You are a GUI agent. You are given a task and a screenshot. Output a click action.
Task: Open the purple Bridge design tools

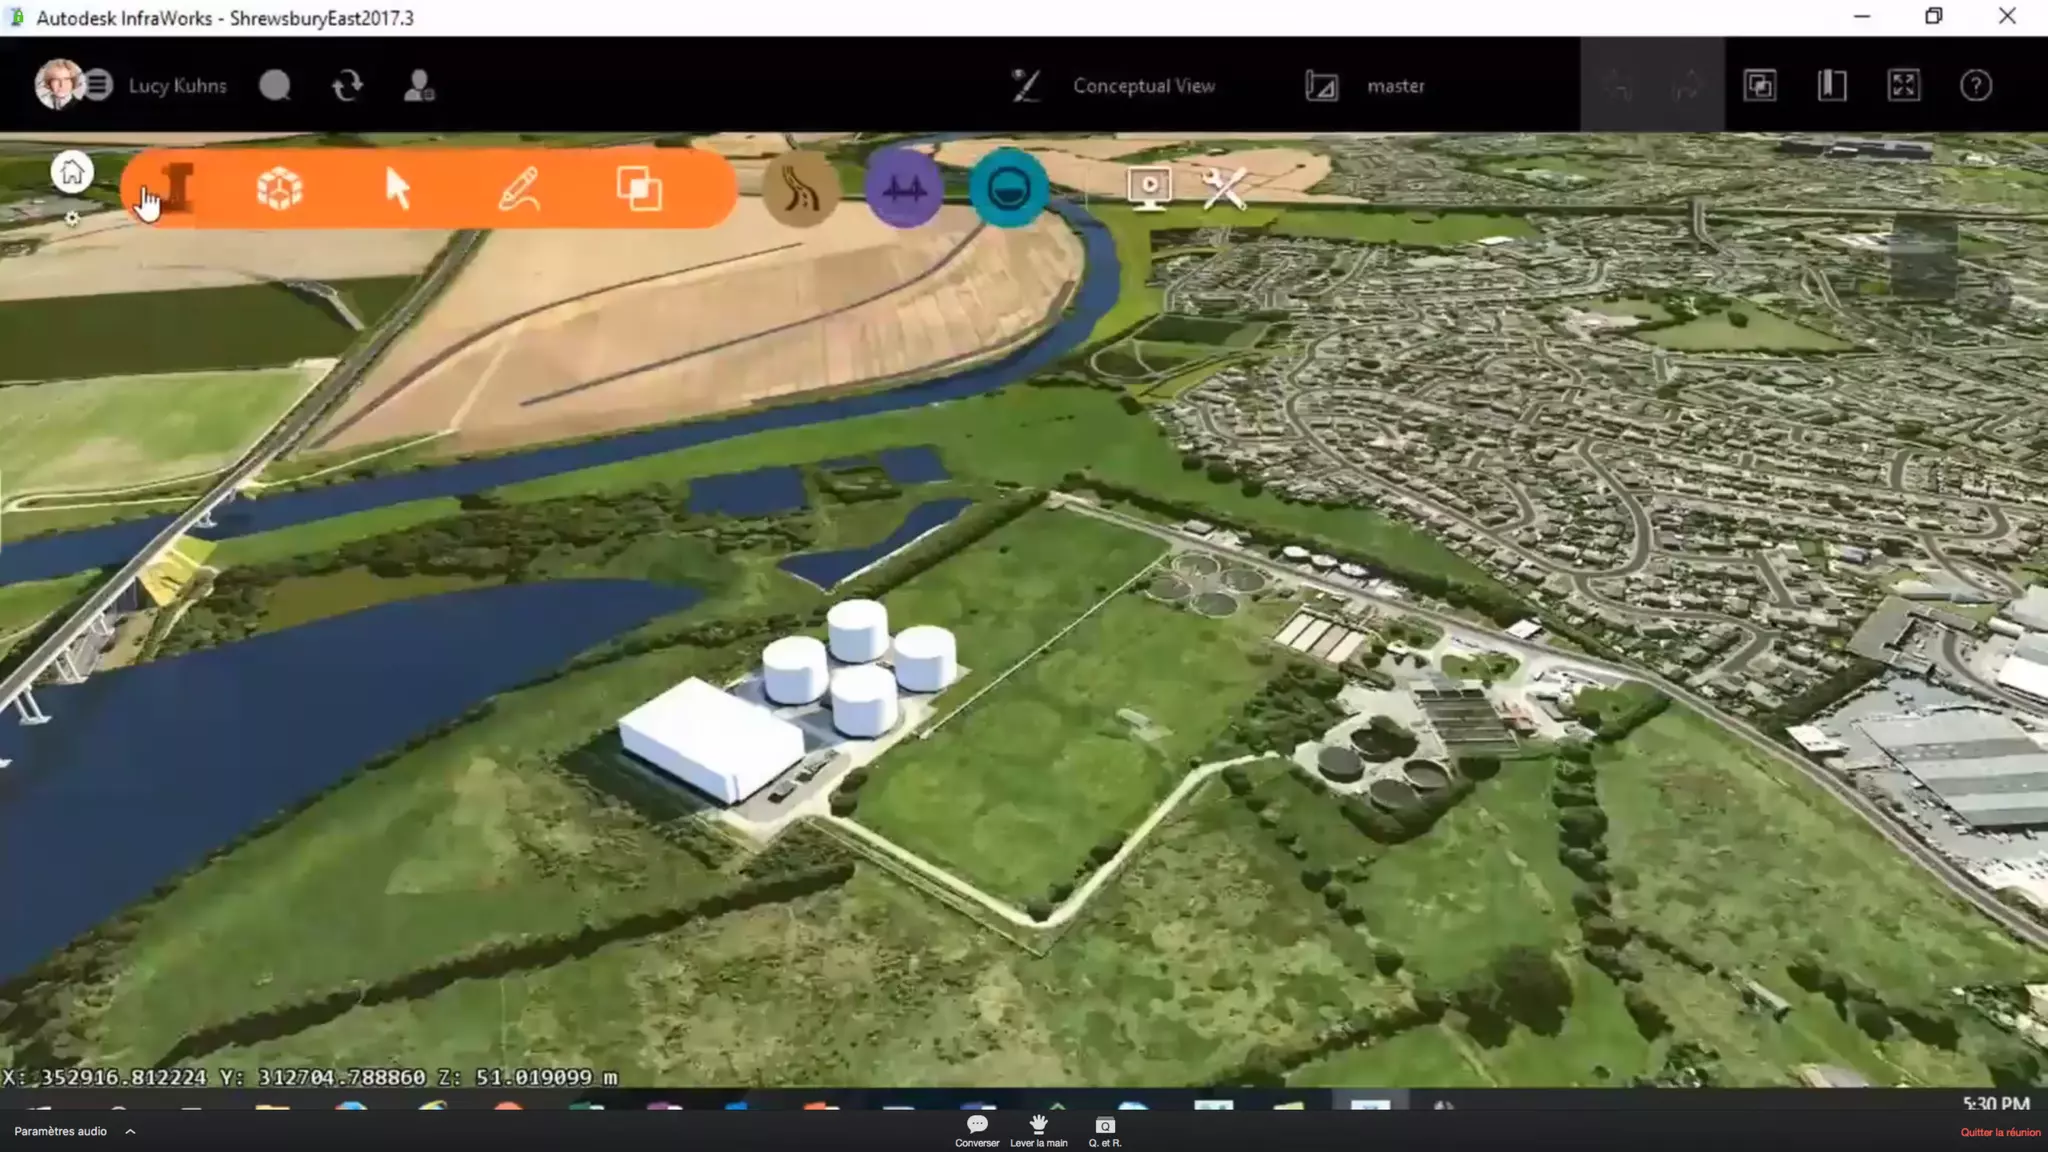pyautogui.click(x=904, y=188)
